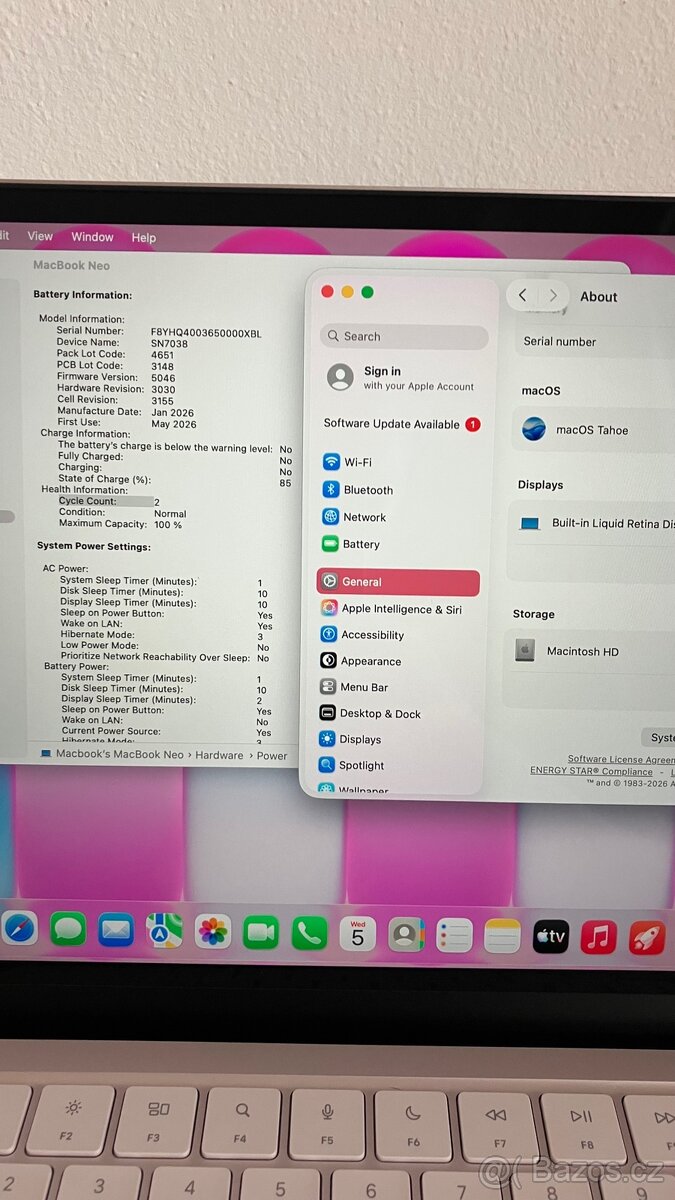Open Music from the Dock

599,937
